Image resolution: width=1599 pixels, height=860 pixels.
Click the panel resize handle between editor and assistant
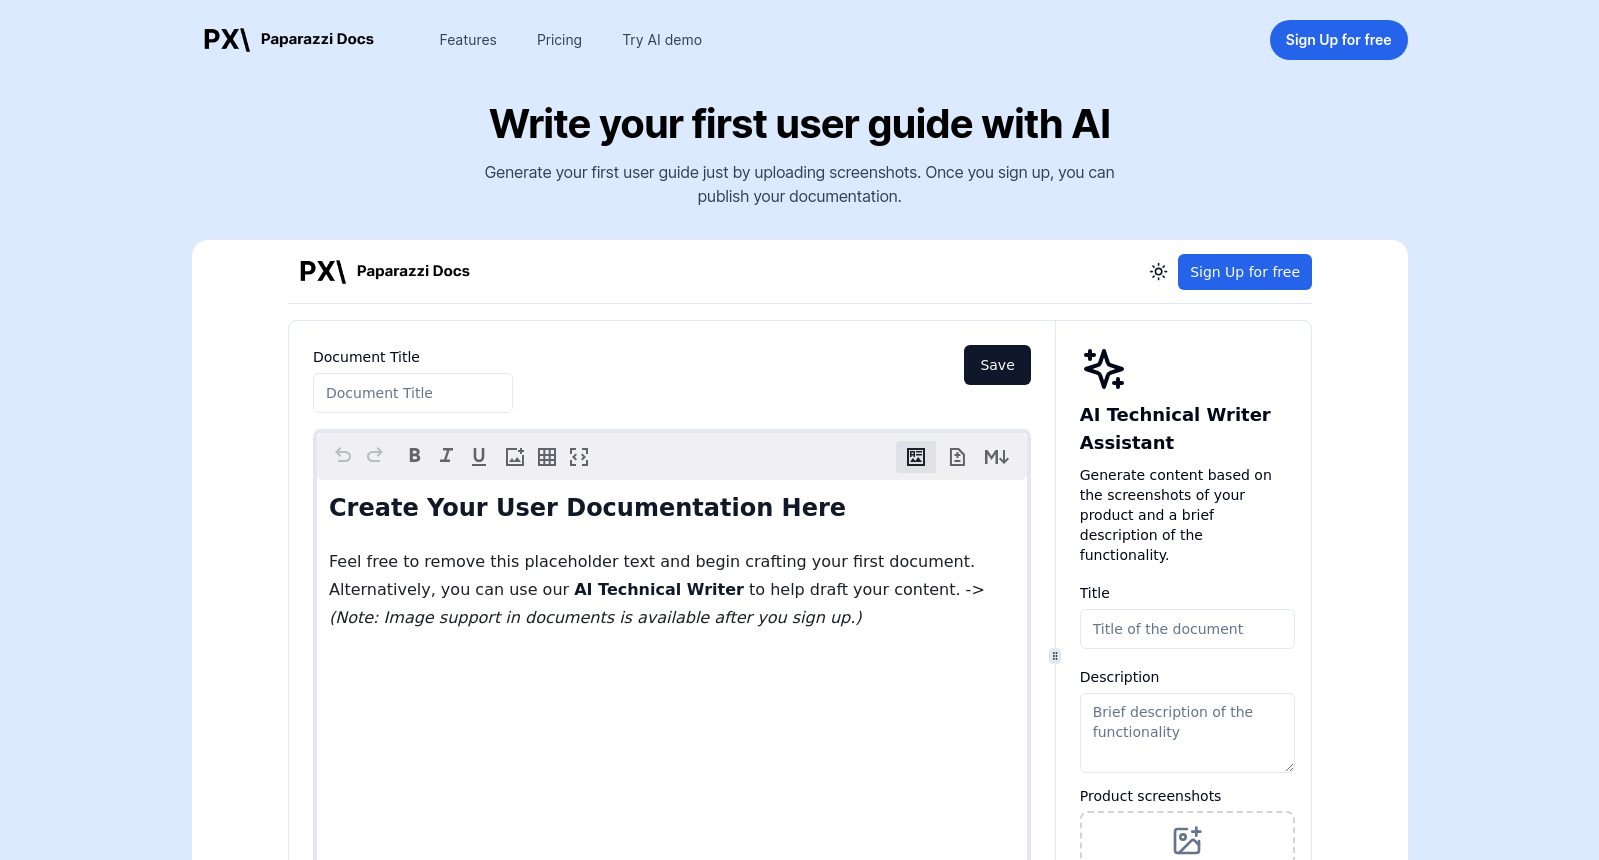pyautogui.click(x=1055, y=656)
